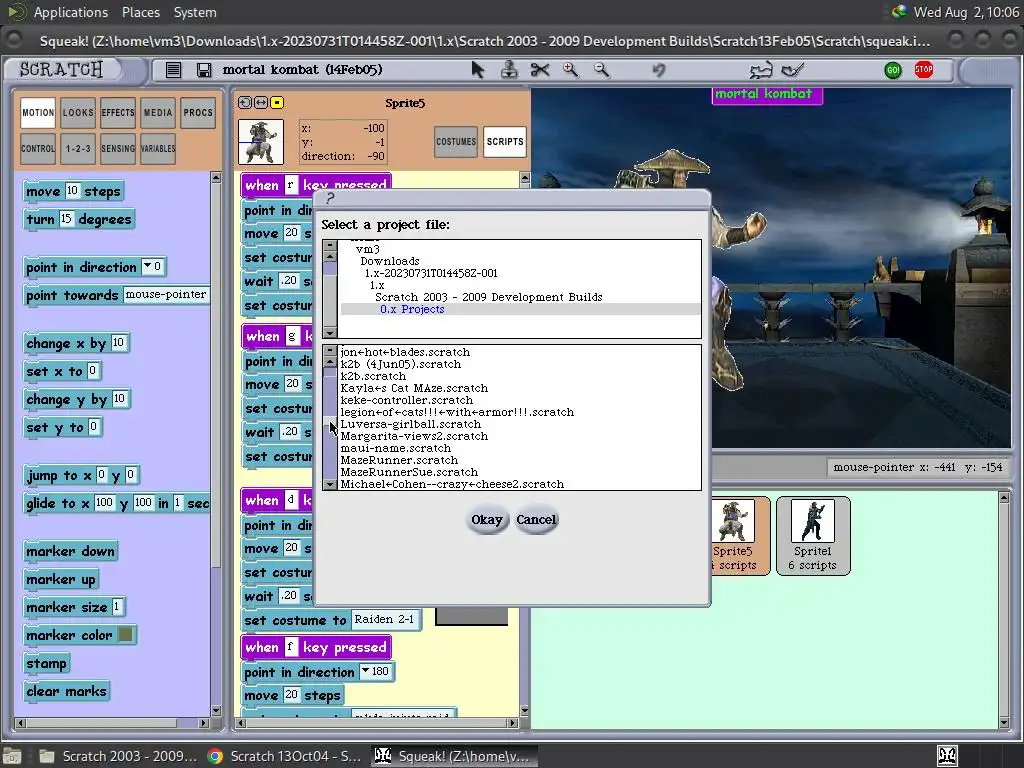1024x768 pixels.
Task: Click the new cat sprite icon
Action: [761, 70]
